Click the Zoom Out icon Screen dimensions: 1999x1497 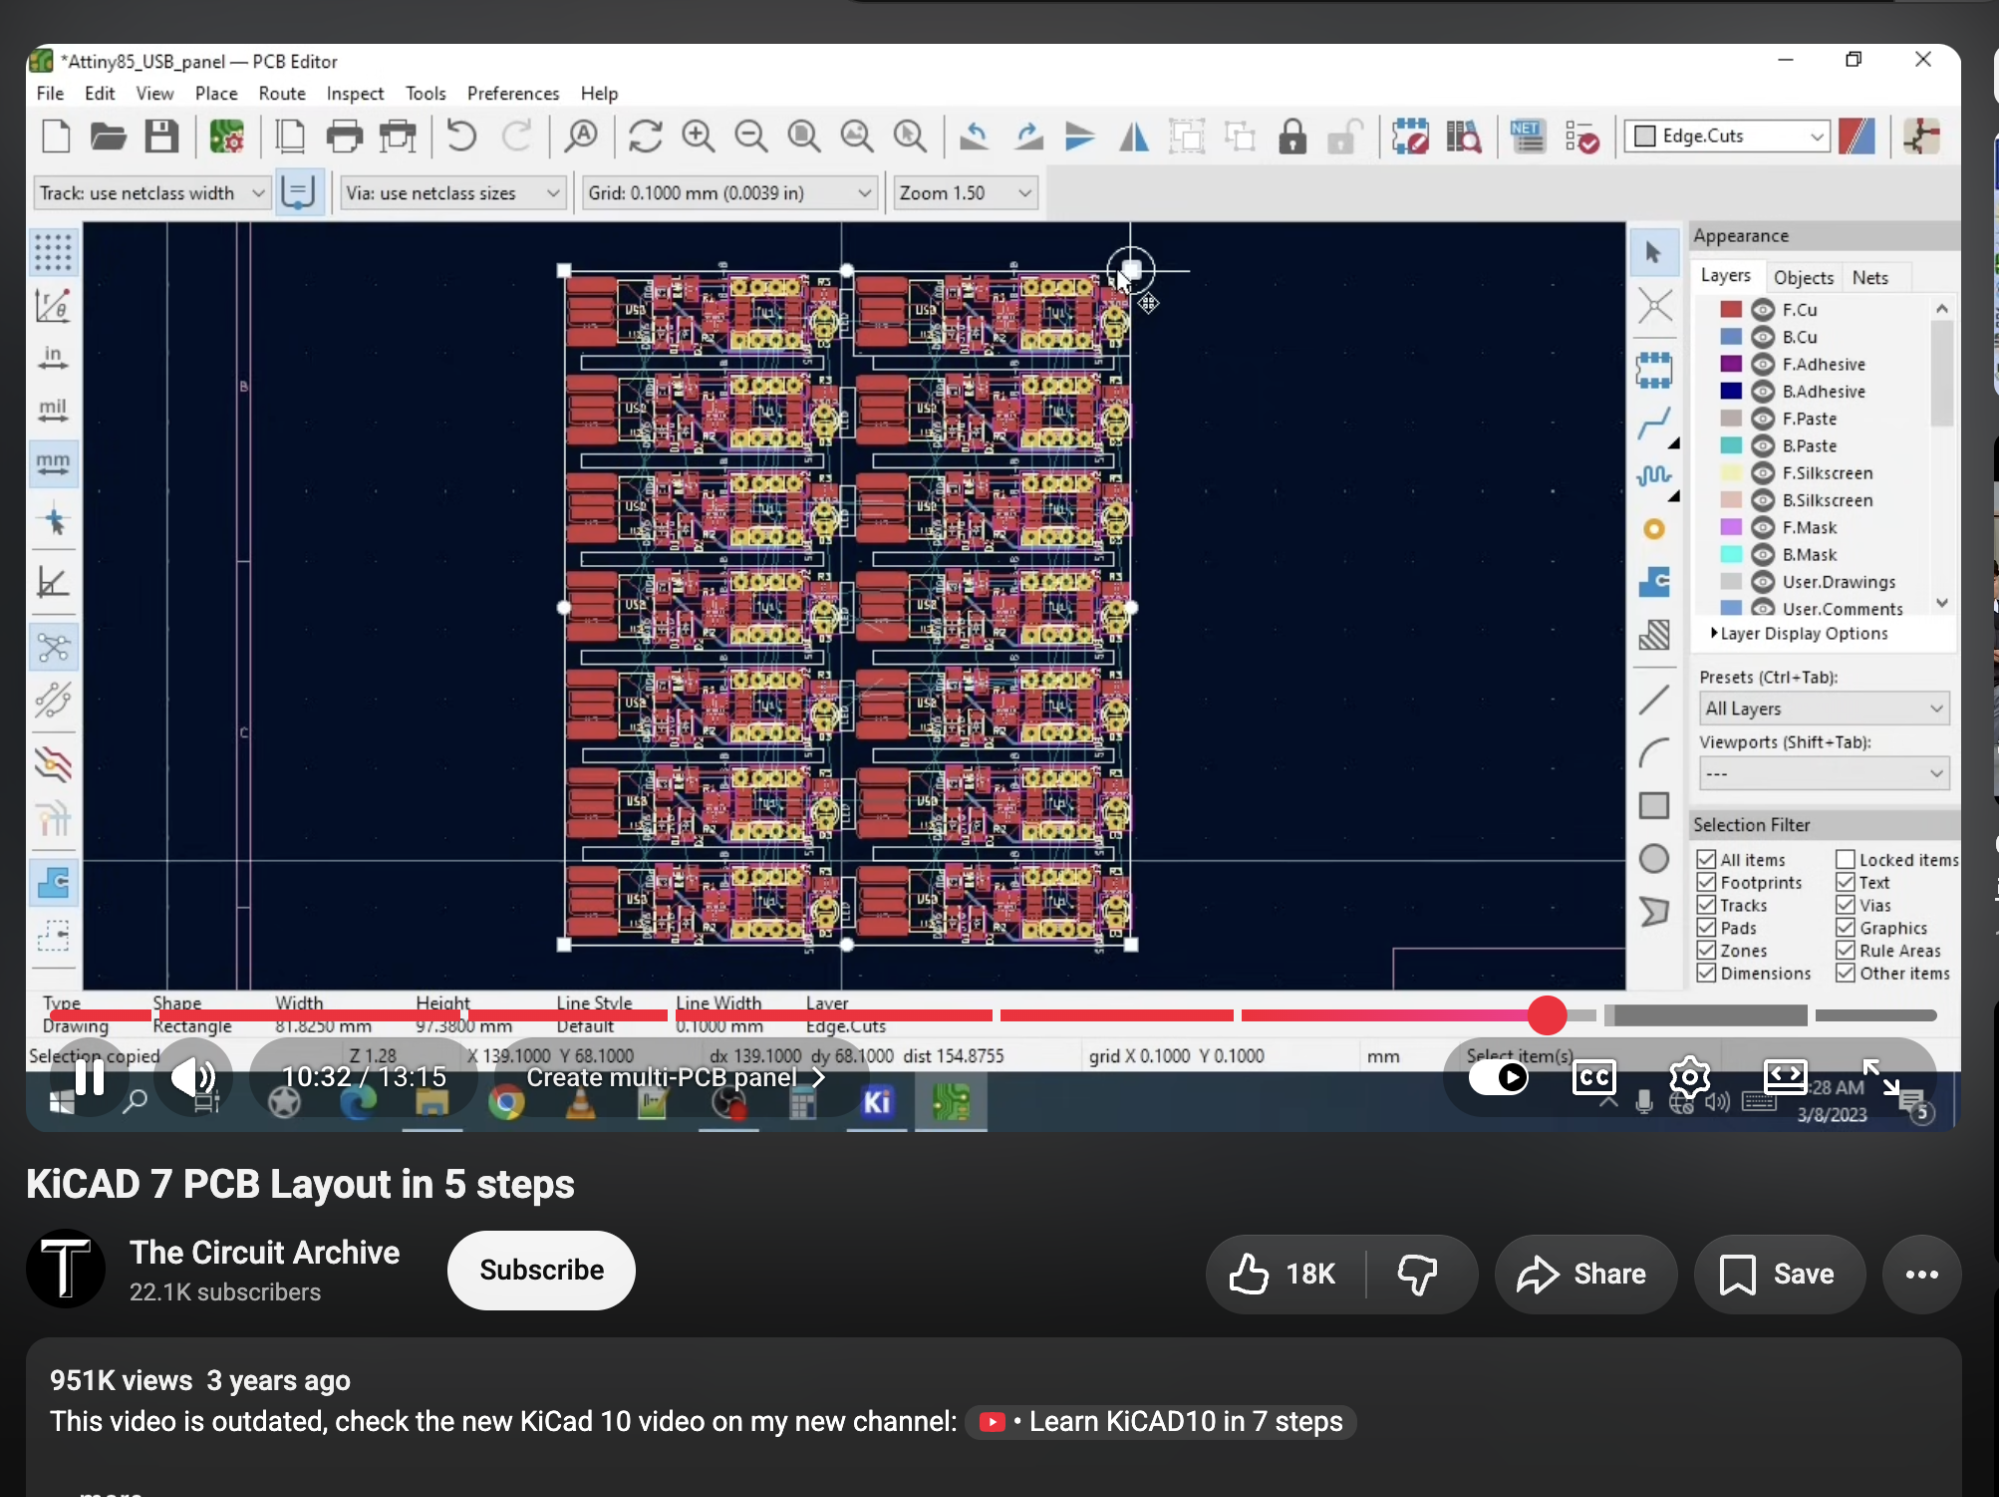(x=751, y=136)
